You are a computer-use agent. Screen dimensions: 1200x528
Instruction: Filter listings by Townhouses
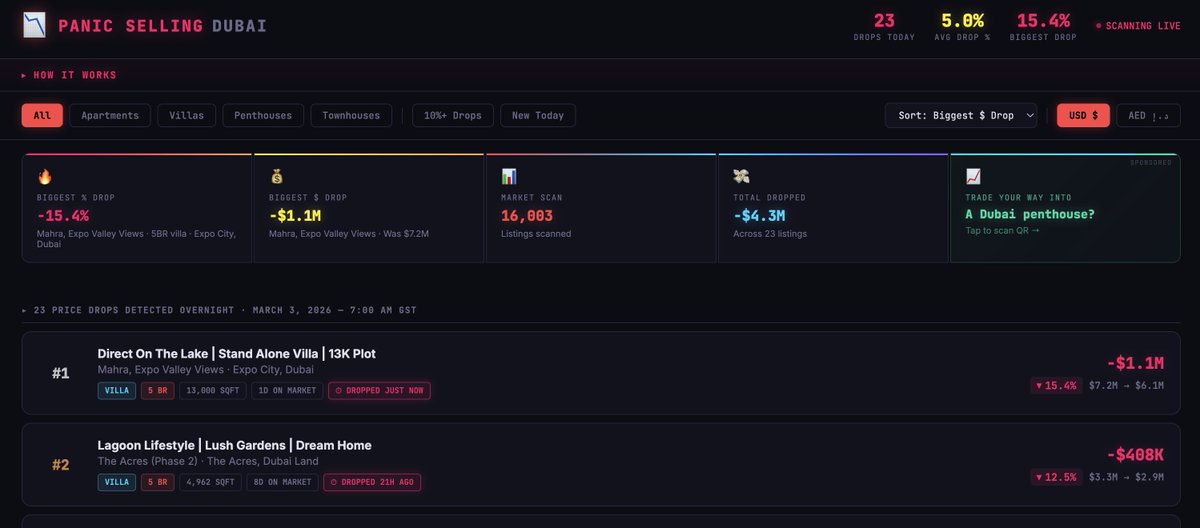[x=351, y=115]
